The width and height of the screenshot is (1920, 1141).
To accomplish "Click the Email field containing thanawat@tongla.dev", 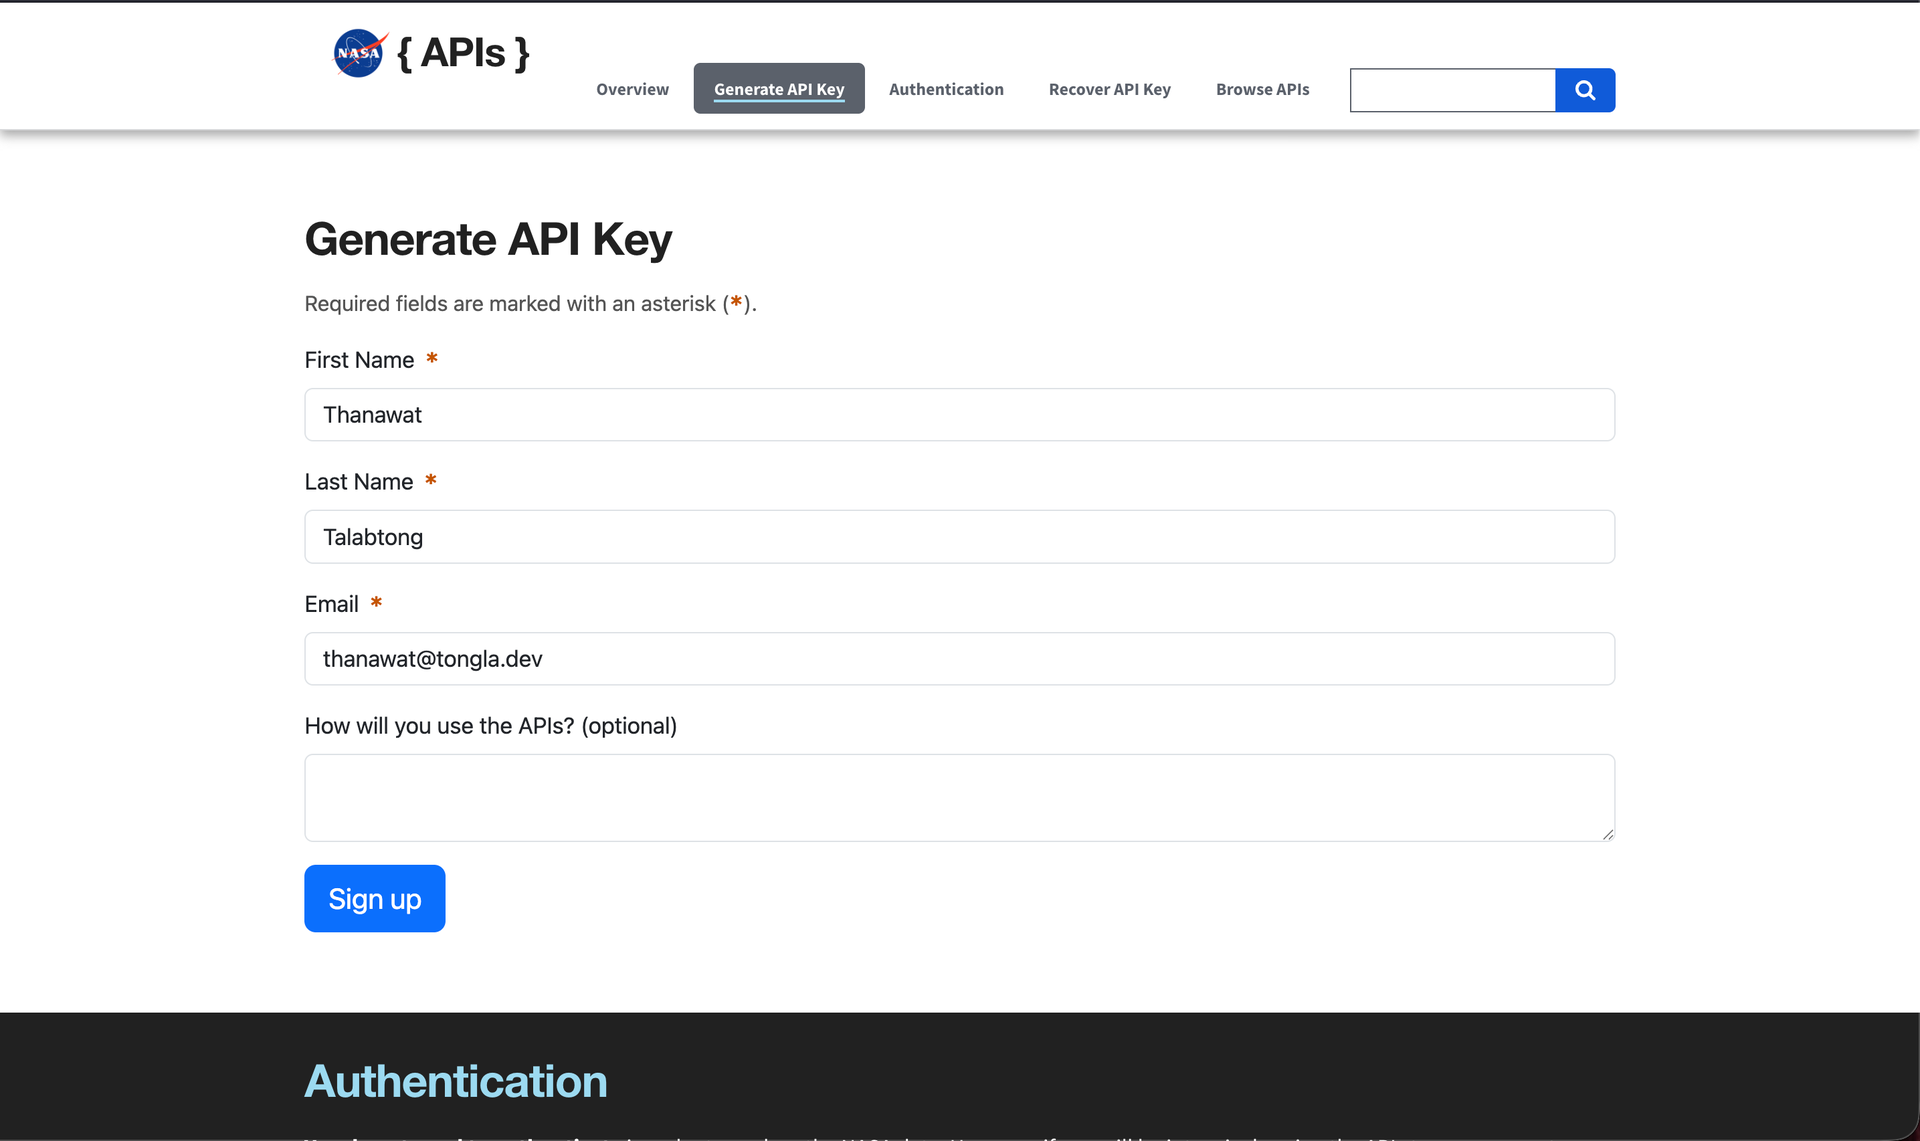I will 959,659.
